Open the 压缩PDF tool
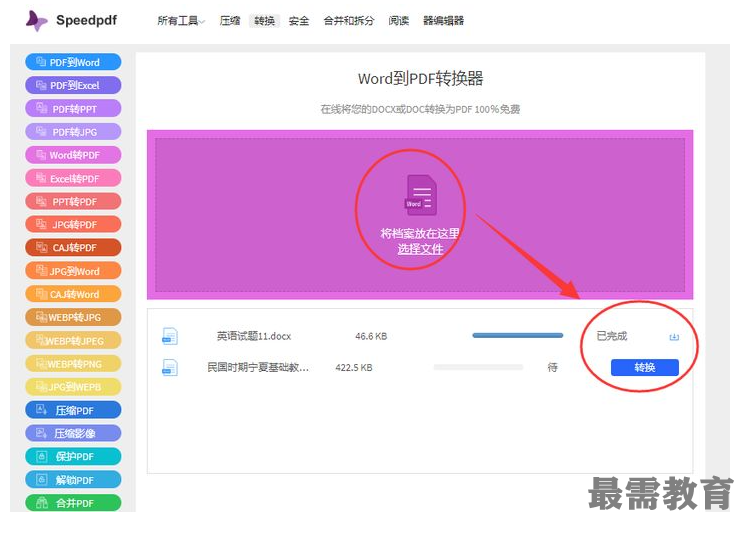Image resolution: width=740 pixels, height=533 pixels. 73,410
